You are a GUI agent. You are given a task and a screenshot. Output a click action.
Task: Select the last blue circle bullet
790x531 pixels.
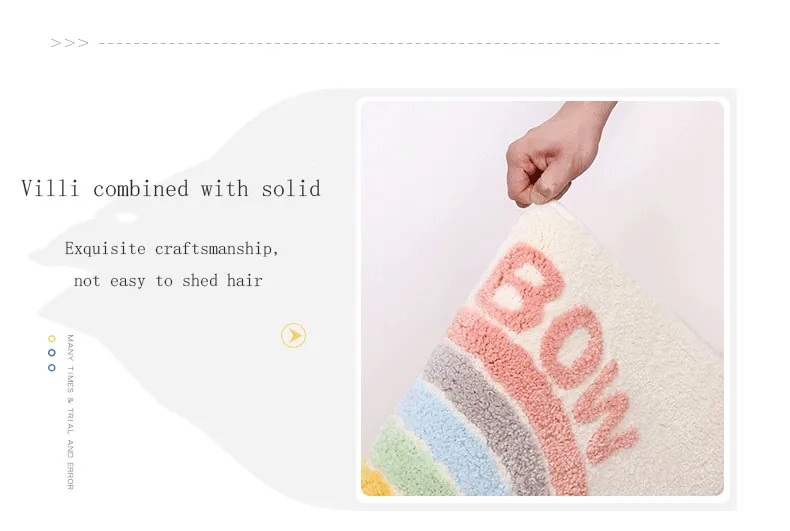pos(51,368)
